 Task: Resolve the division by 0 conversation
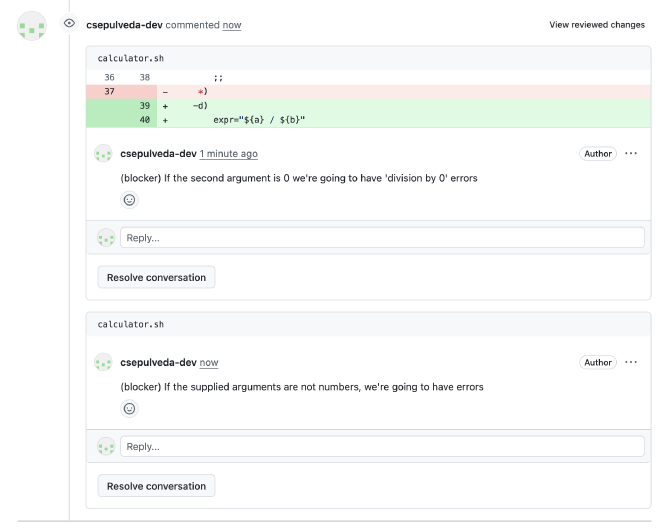(x=156, y=277)
